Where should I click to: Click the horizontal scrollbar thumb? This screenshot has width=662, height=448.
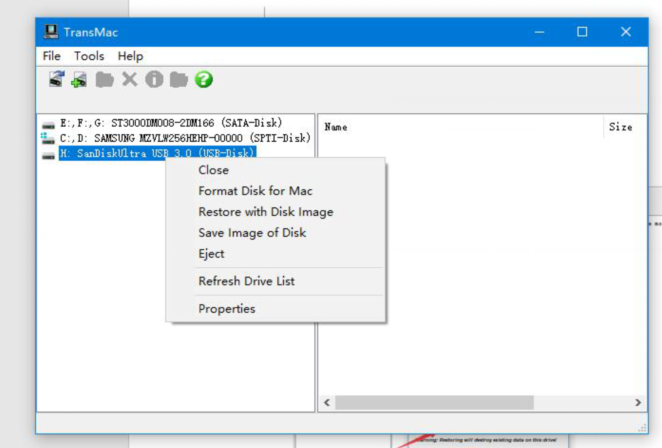click(x=434, y=402)
